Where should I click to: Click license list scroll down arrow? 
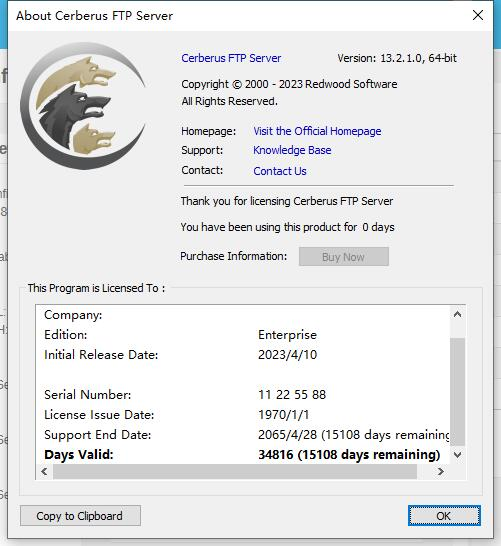(x=457, y=455)
